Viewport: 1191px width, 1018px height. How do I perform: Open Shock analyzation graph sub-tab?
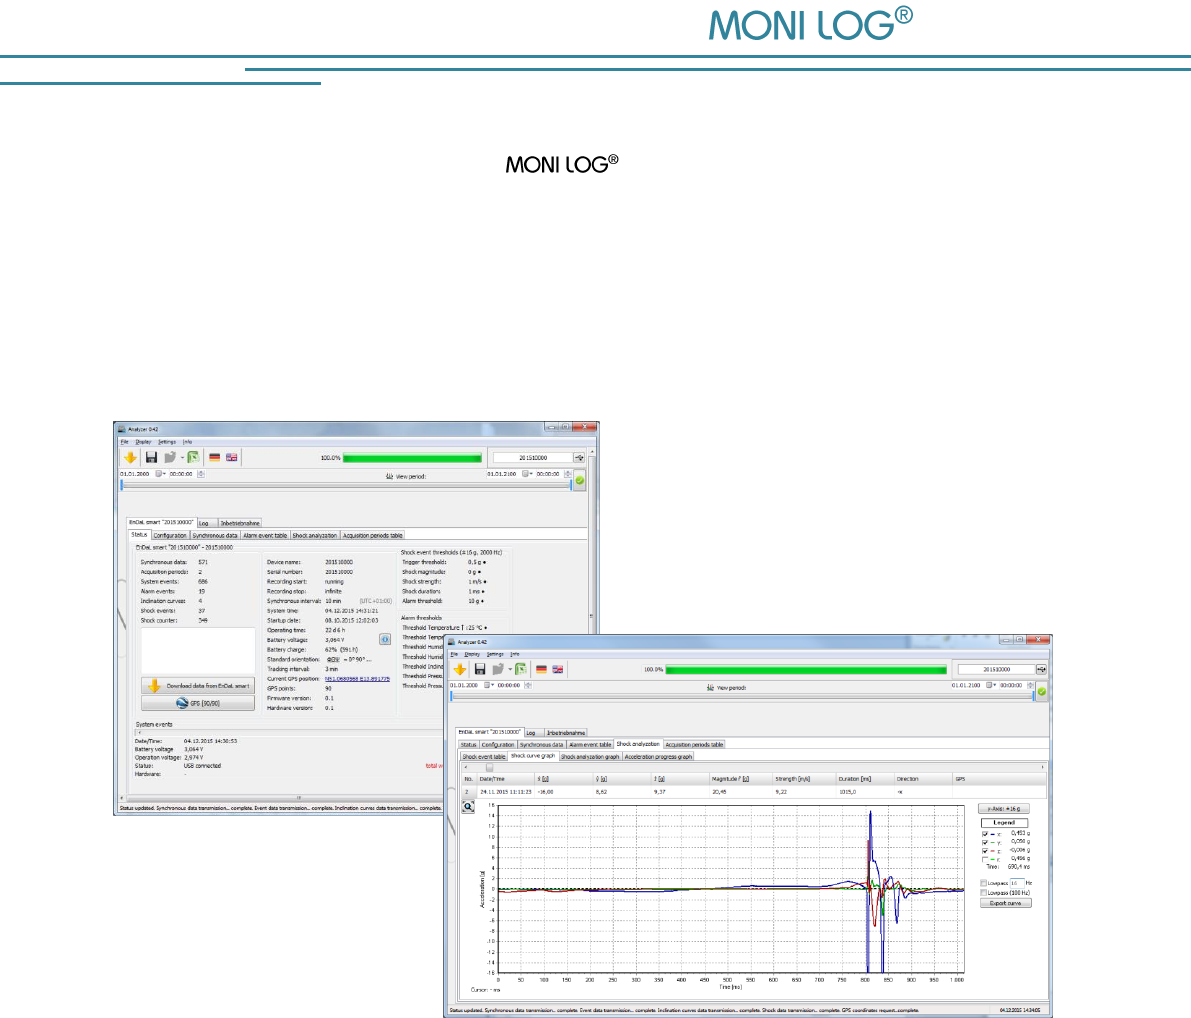click(590, 757)
